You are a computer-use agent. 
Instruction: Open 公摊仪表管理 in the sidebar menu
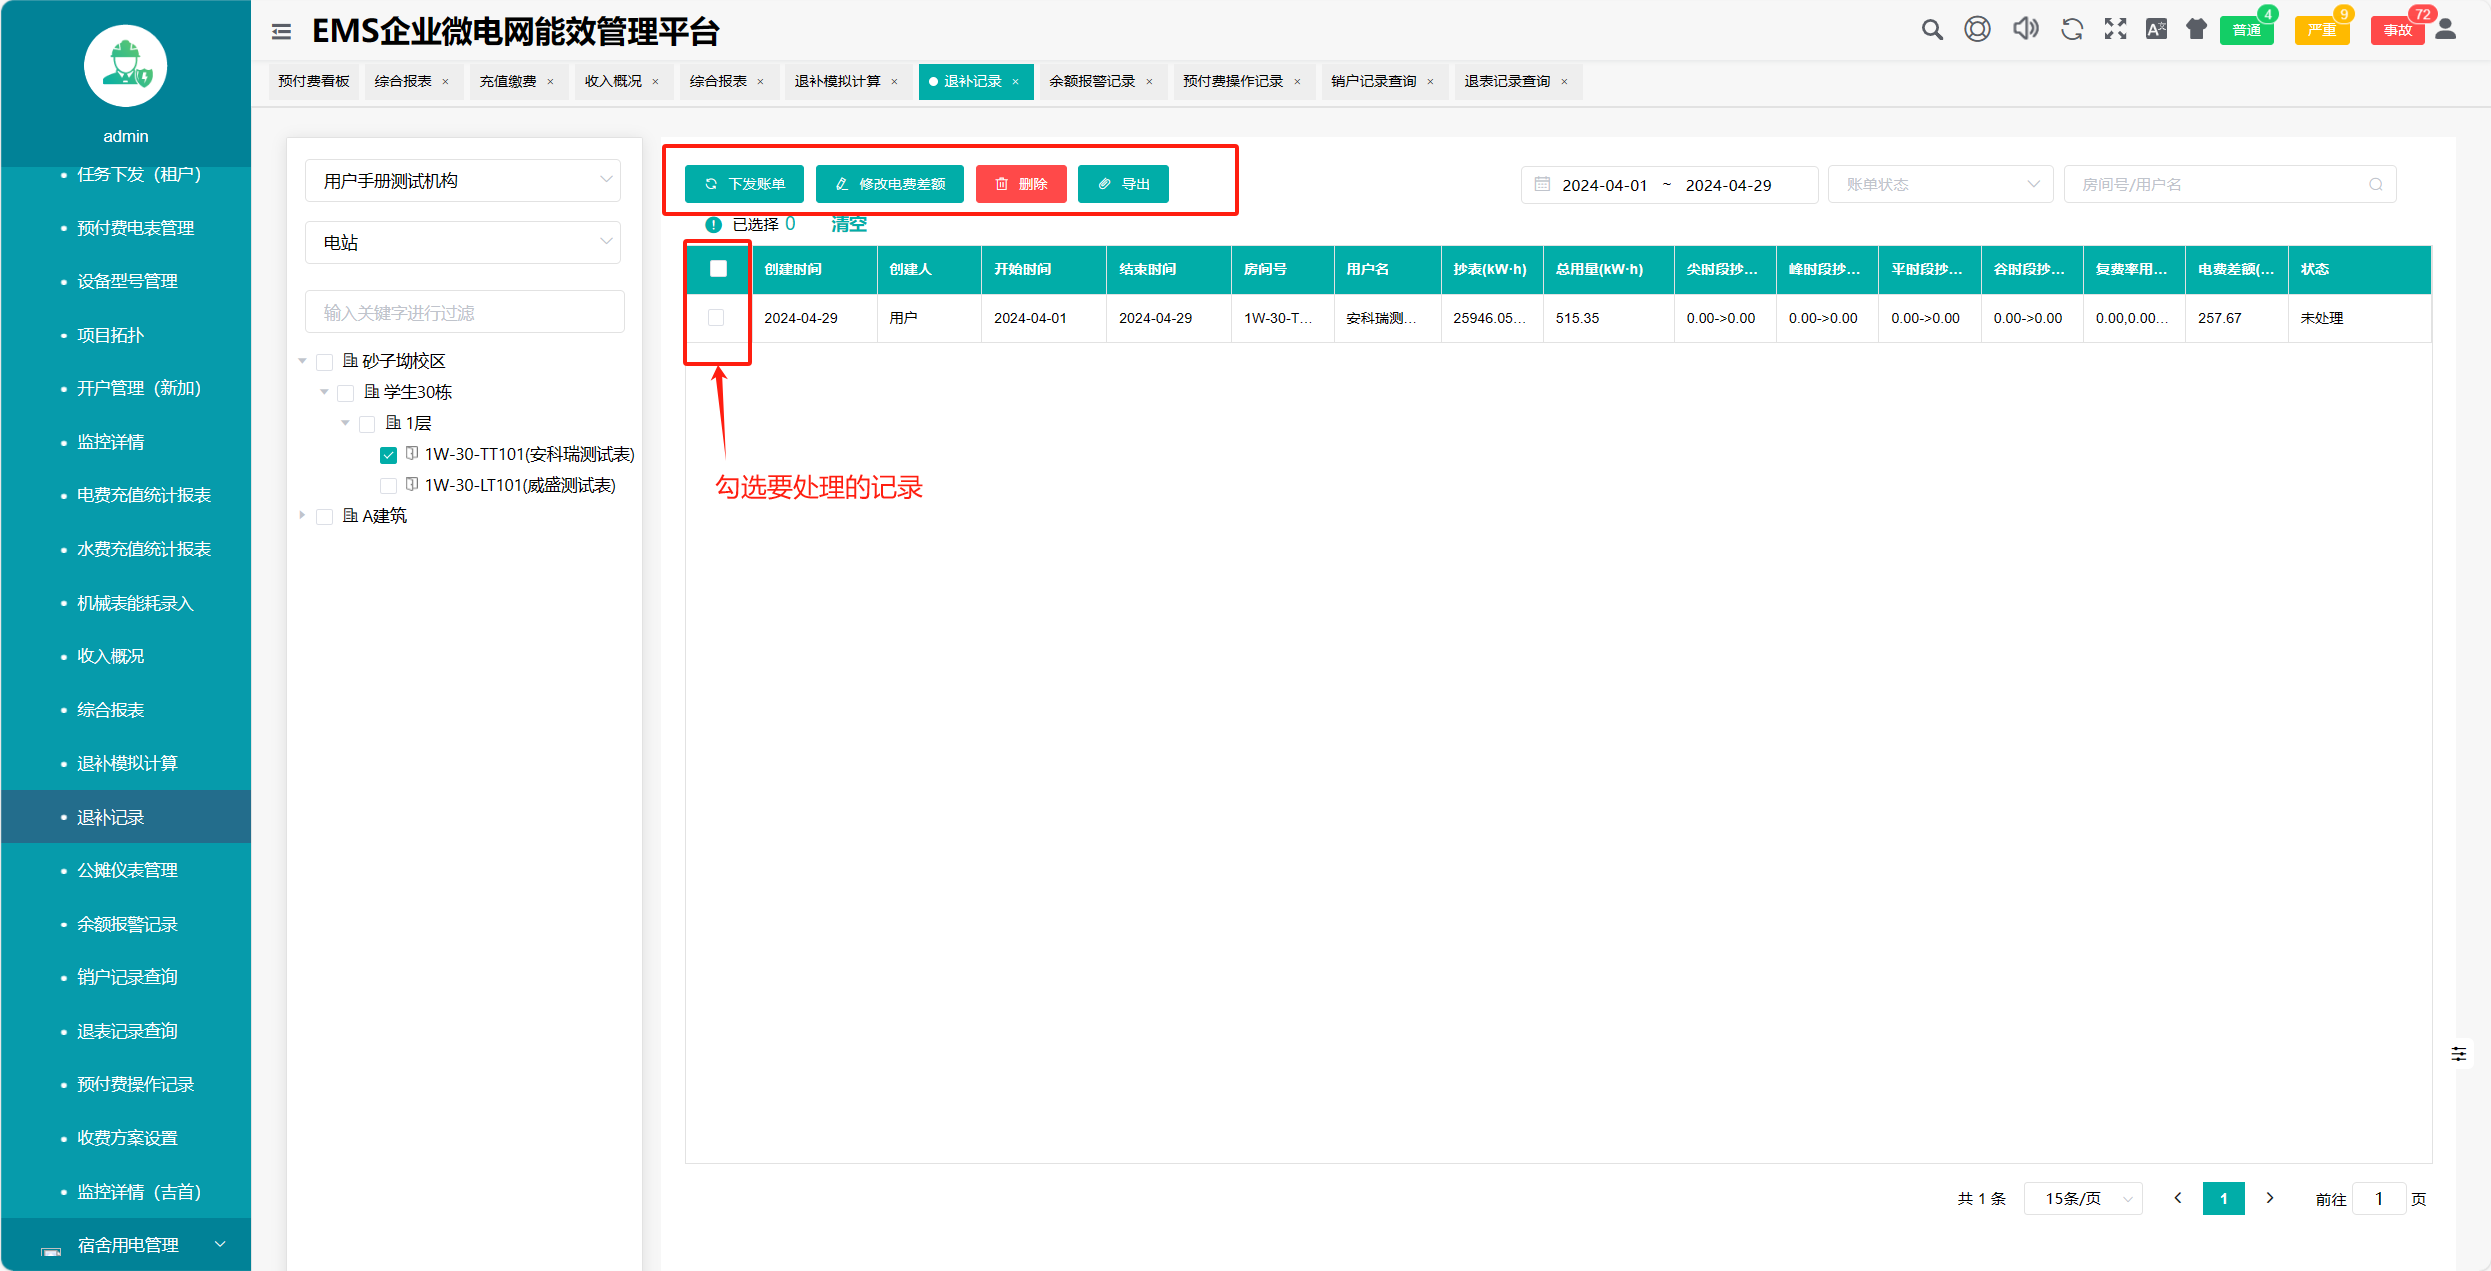pos(127,870)
